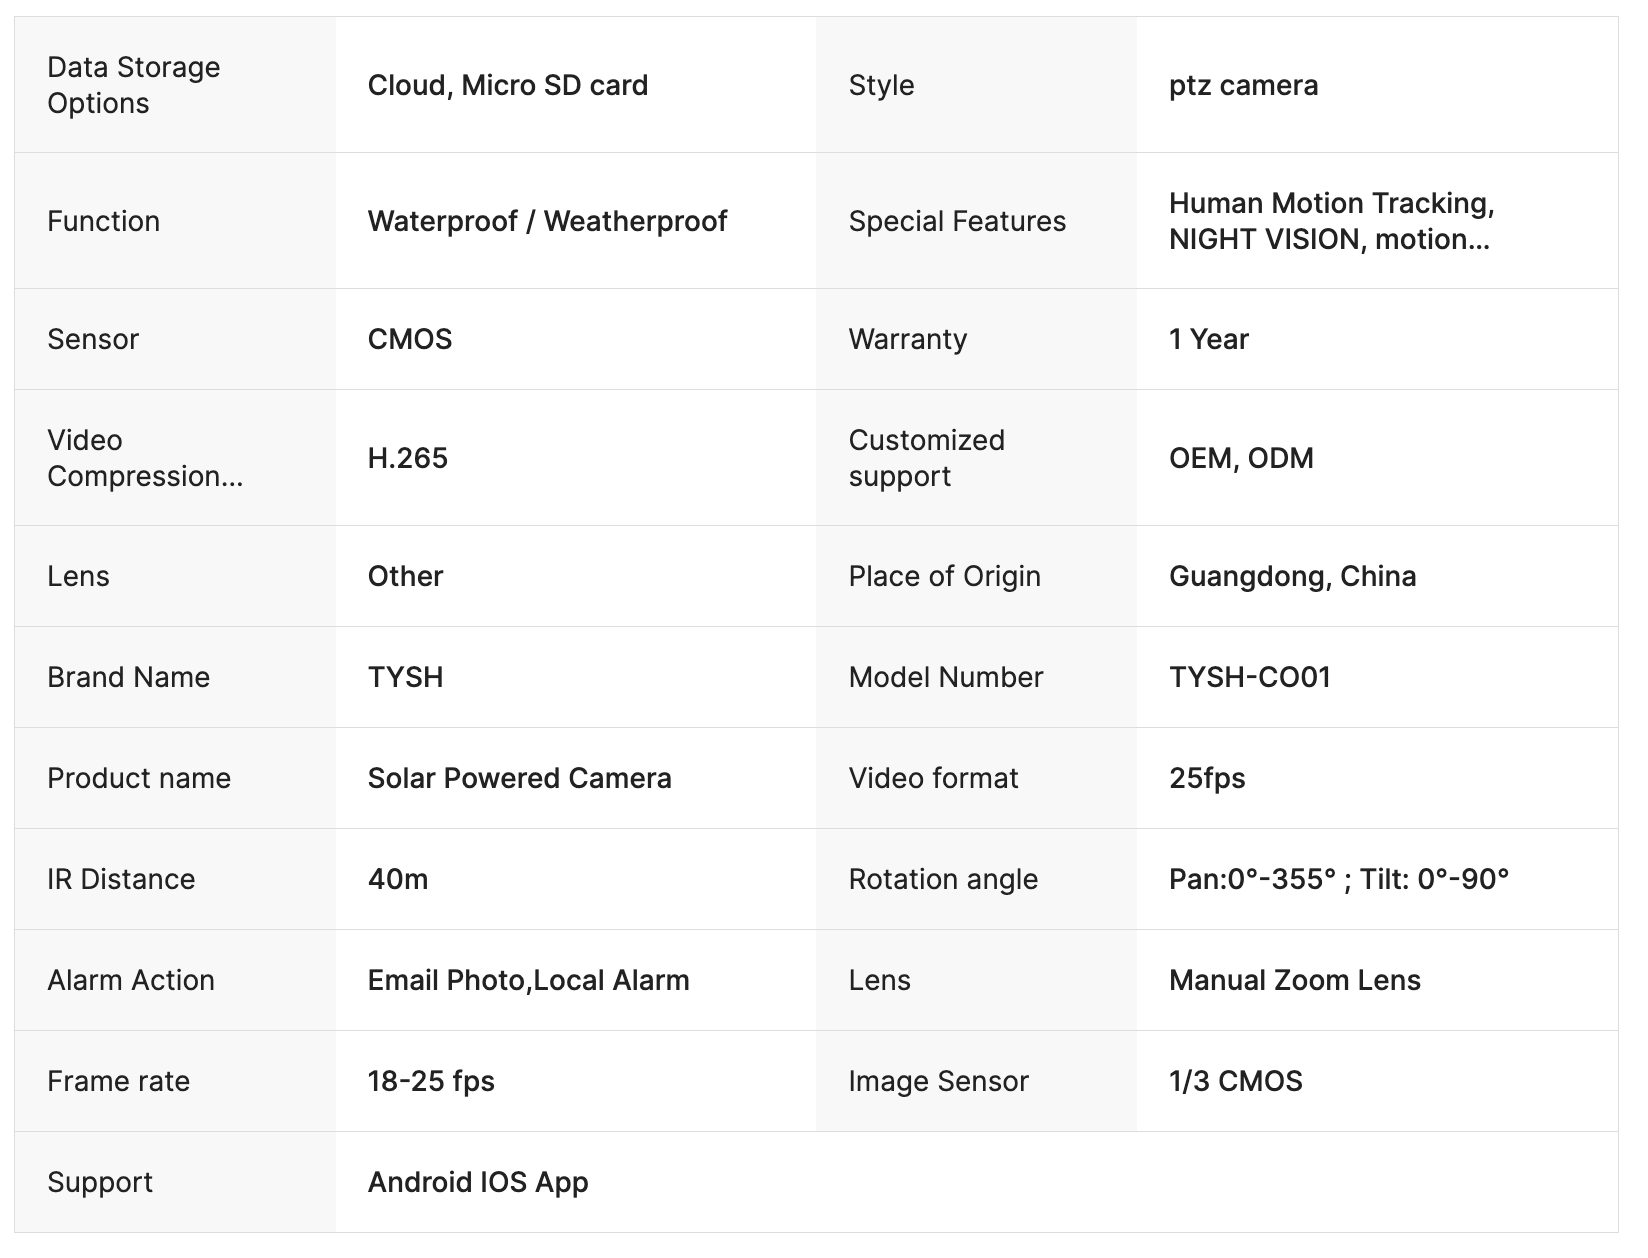
Task: Select the TYSH-CO01 model number
Action: tap(1250, 677)
